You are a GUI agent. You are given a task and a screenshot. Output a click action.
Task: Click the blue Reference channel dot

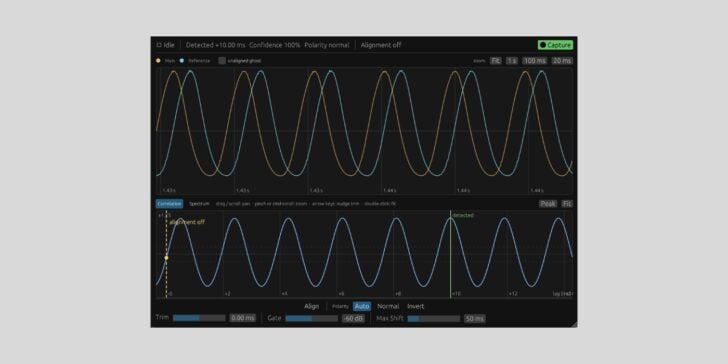tap(182, 60)
